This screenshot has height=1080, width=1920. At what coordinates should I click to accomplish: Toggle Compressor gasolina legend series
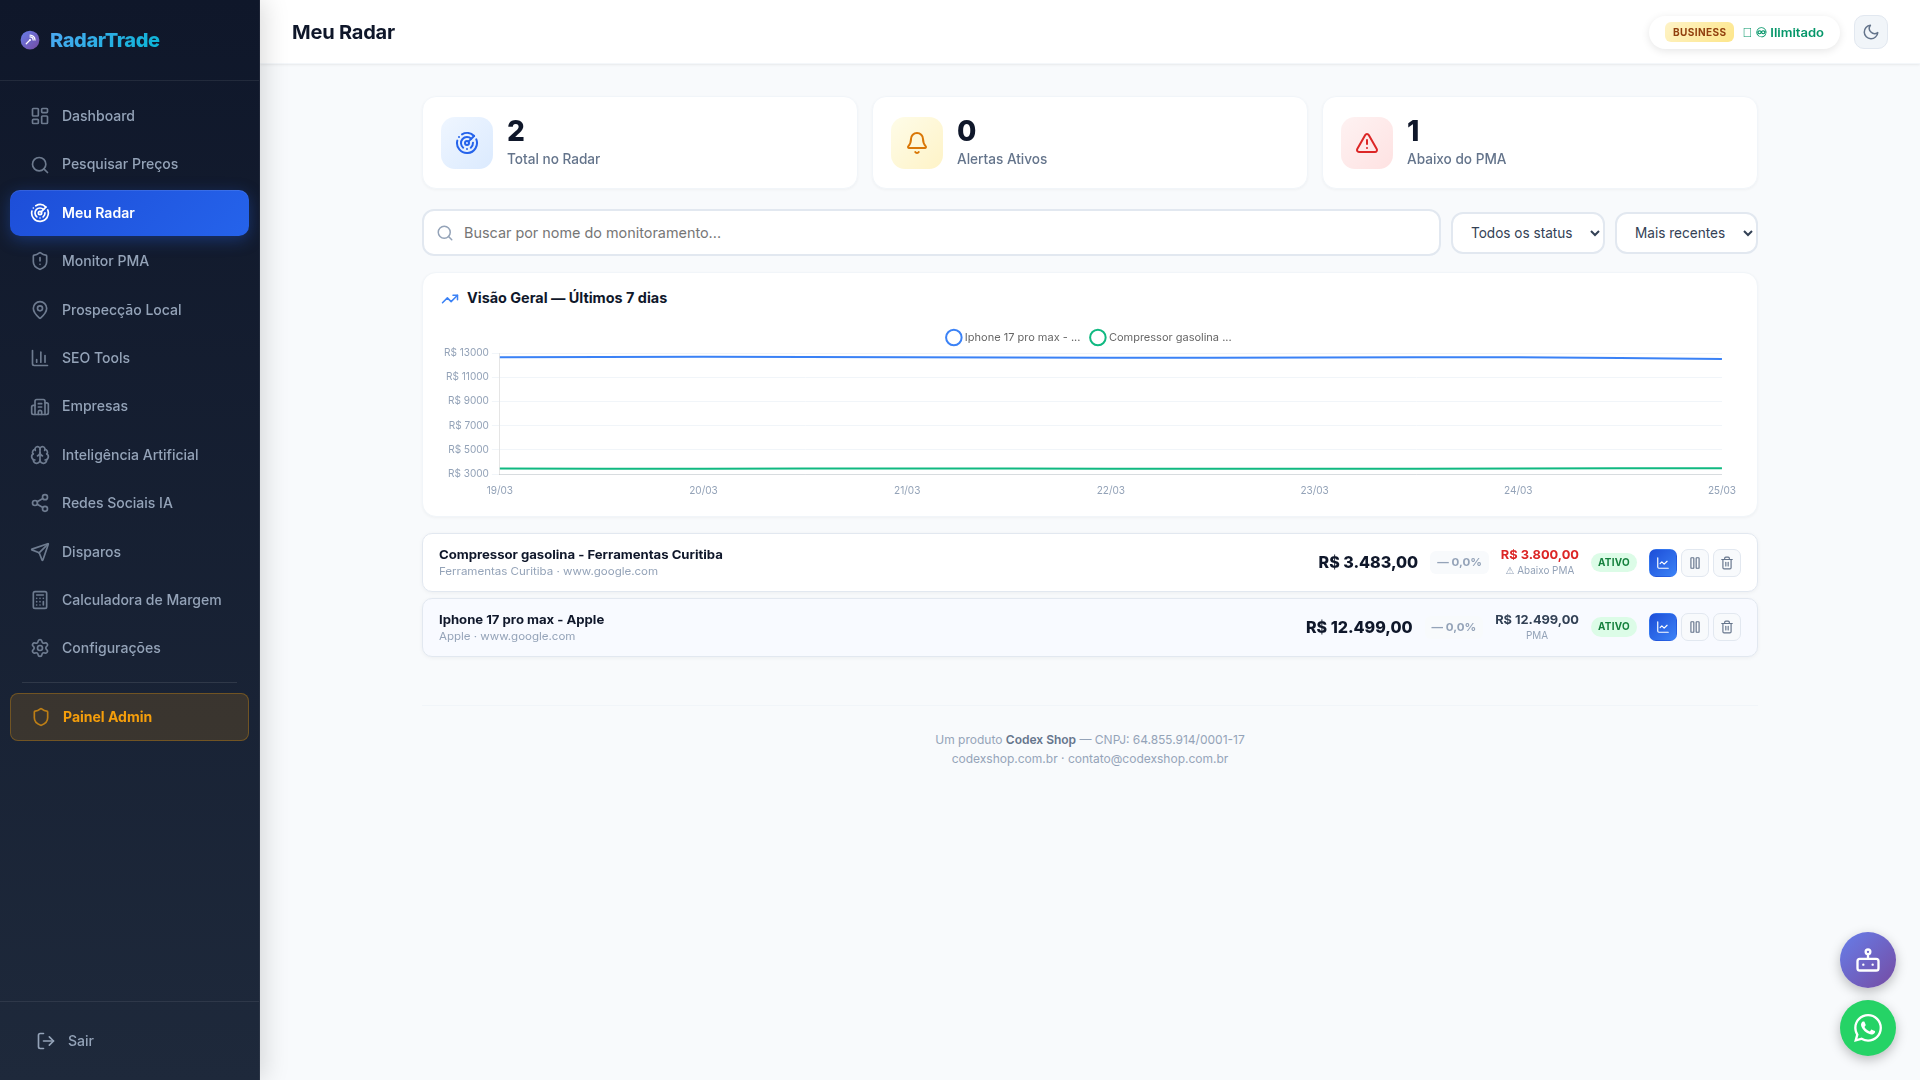pos(1160,338)
